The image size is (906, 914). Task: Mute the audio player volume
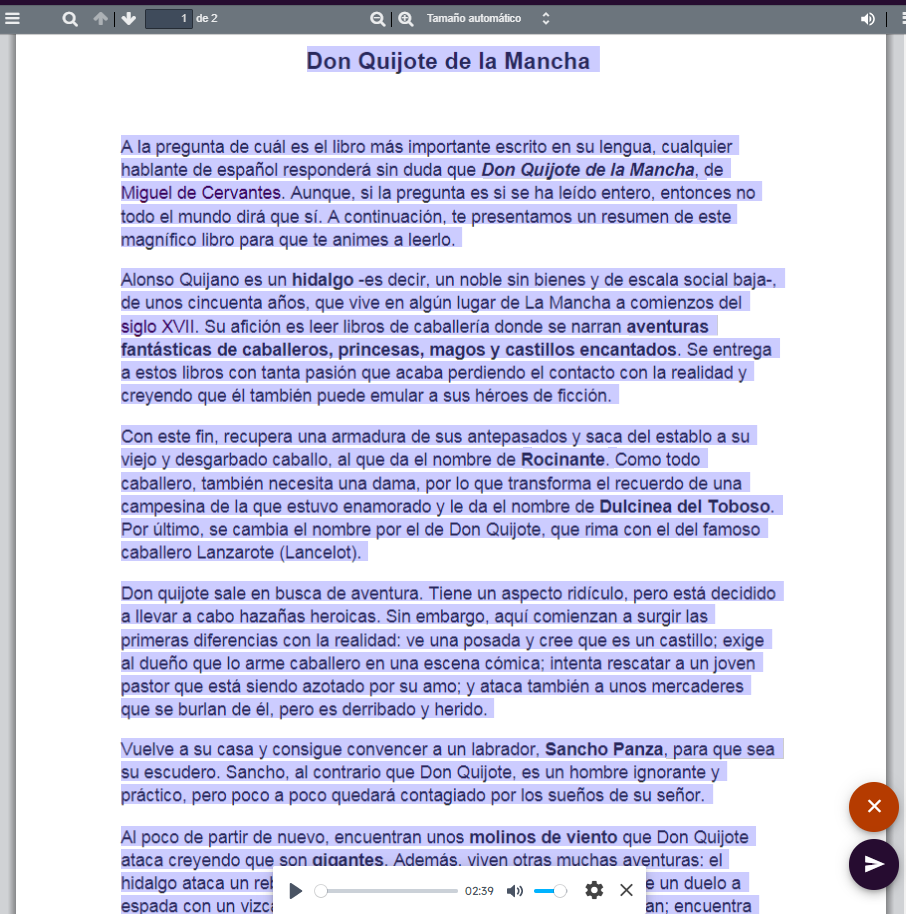[515, 891]
